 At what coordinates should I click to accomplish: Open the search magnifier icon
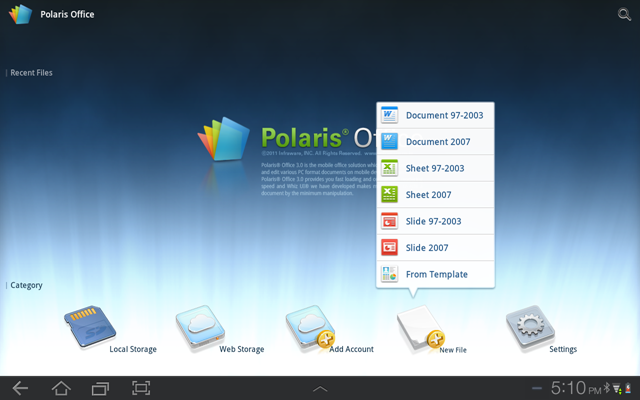[624, 14]
